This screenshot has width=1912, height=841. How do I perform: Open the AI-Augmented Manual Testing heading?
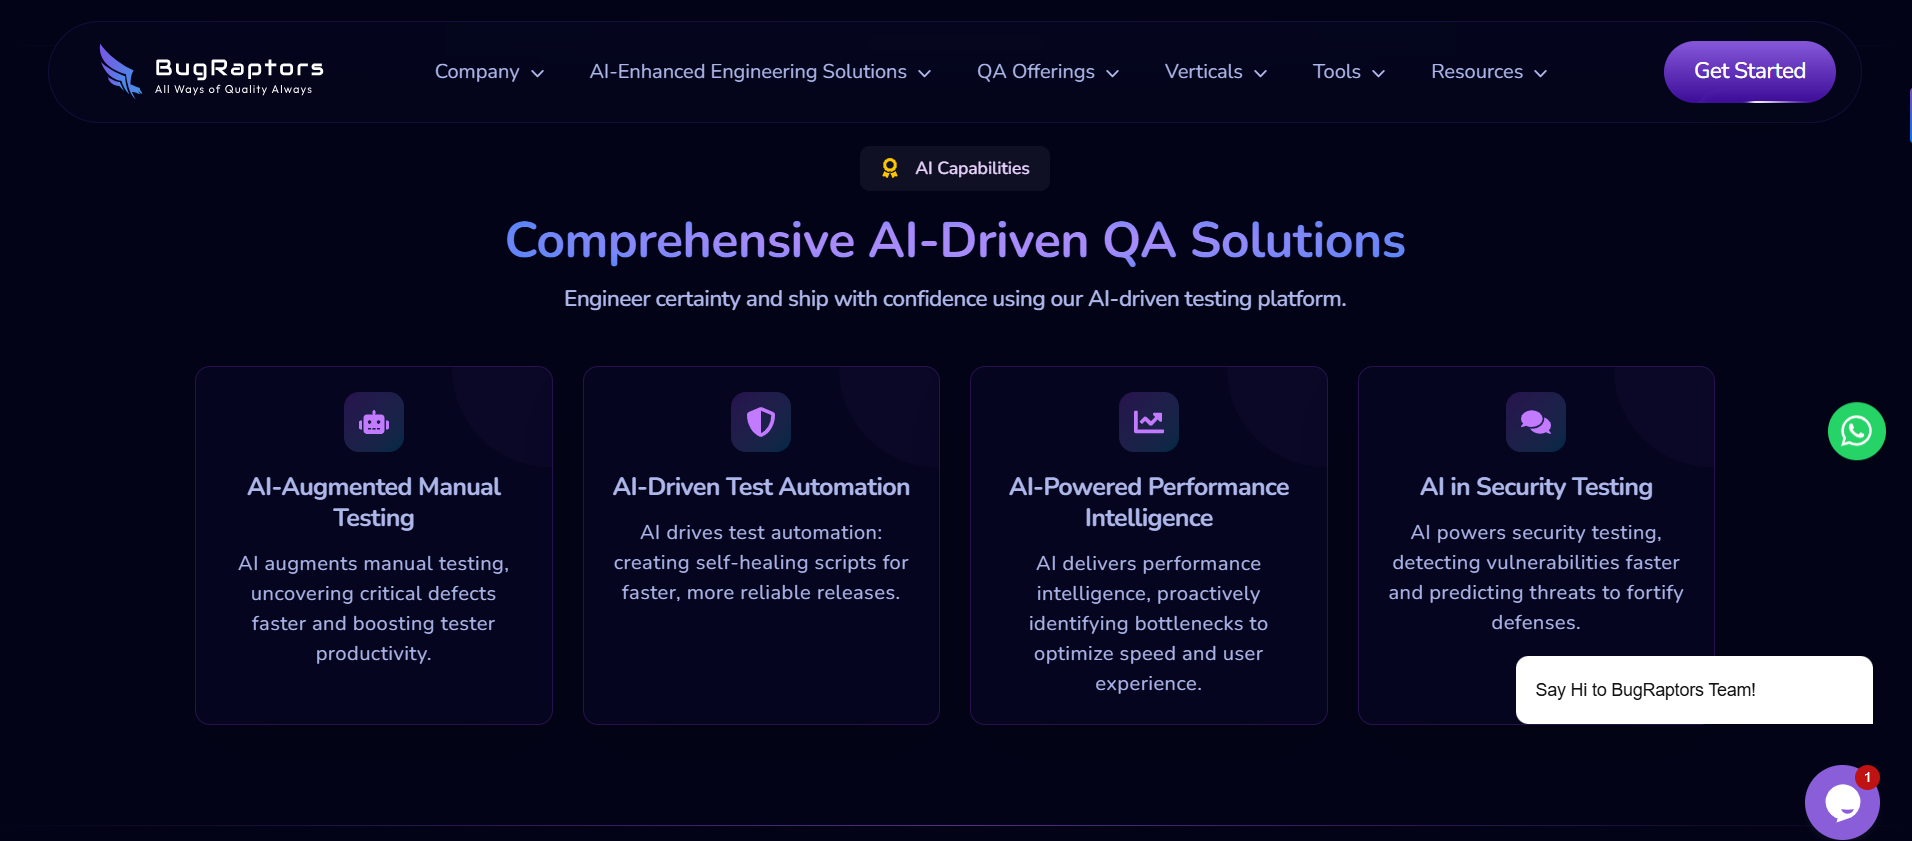click(374, 502)
